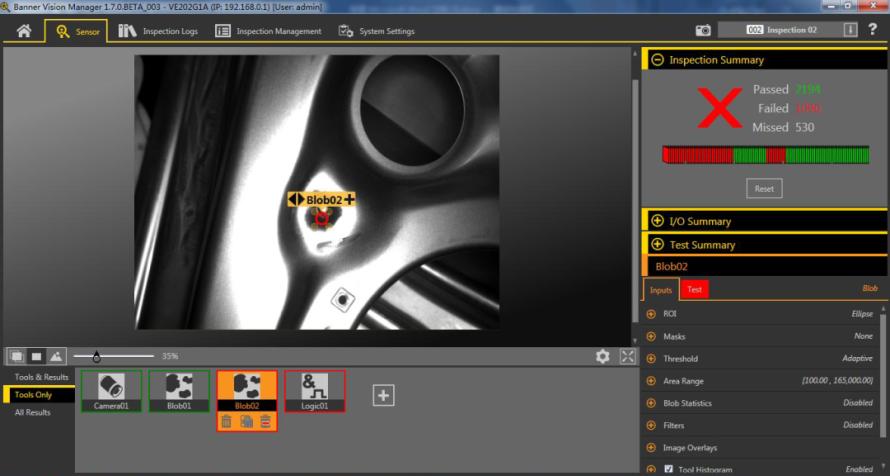Screen dimensions: 890x476
Task: Expand the I/O Summary section
Action: tap(657, 221)
